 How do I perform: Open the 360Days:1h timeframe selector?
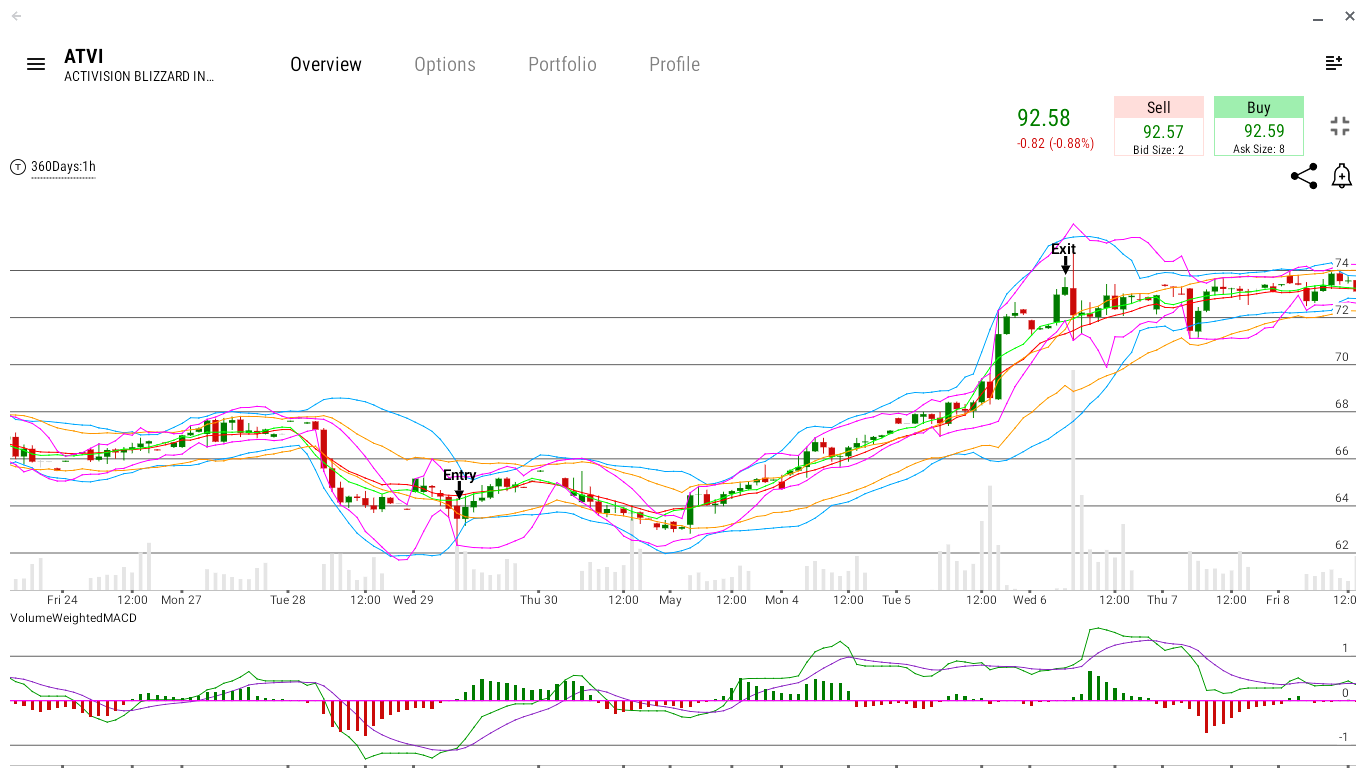click(63, 167)
